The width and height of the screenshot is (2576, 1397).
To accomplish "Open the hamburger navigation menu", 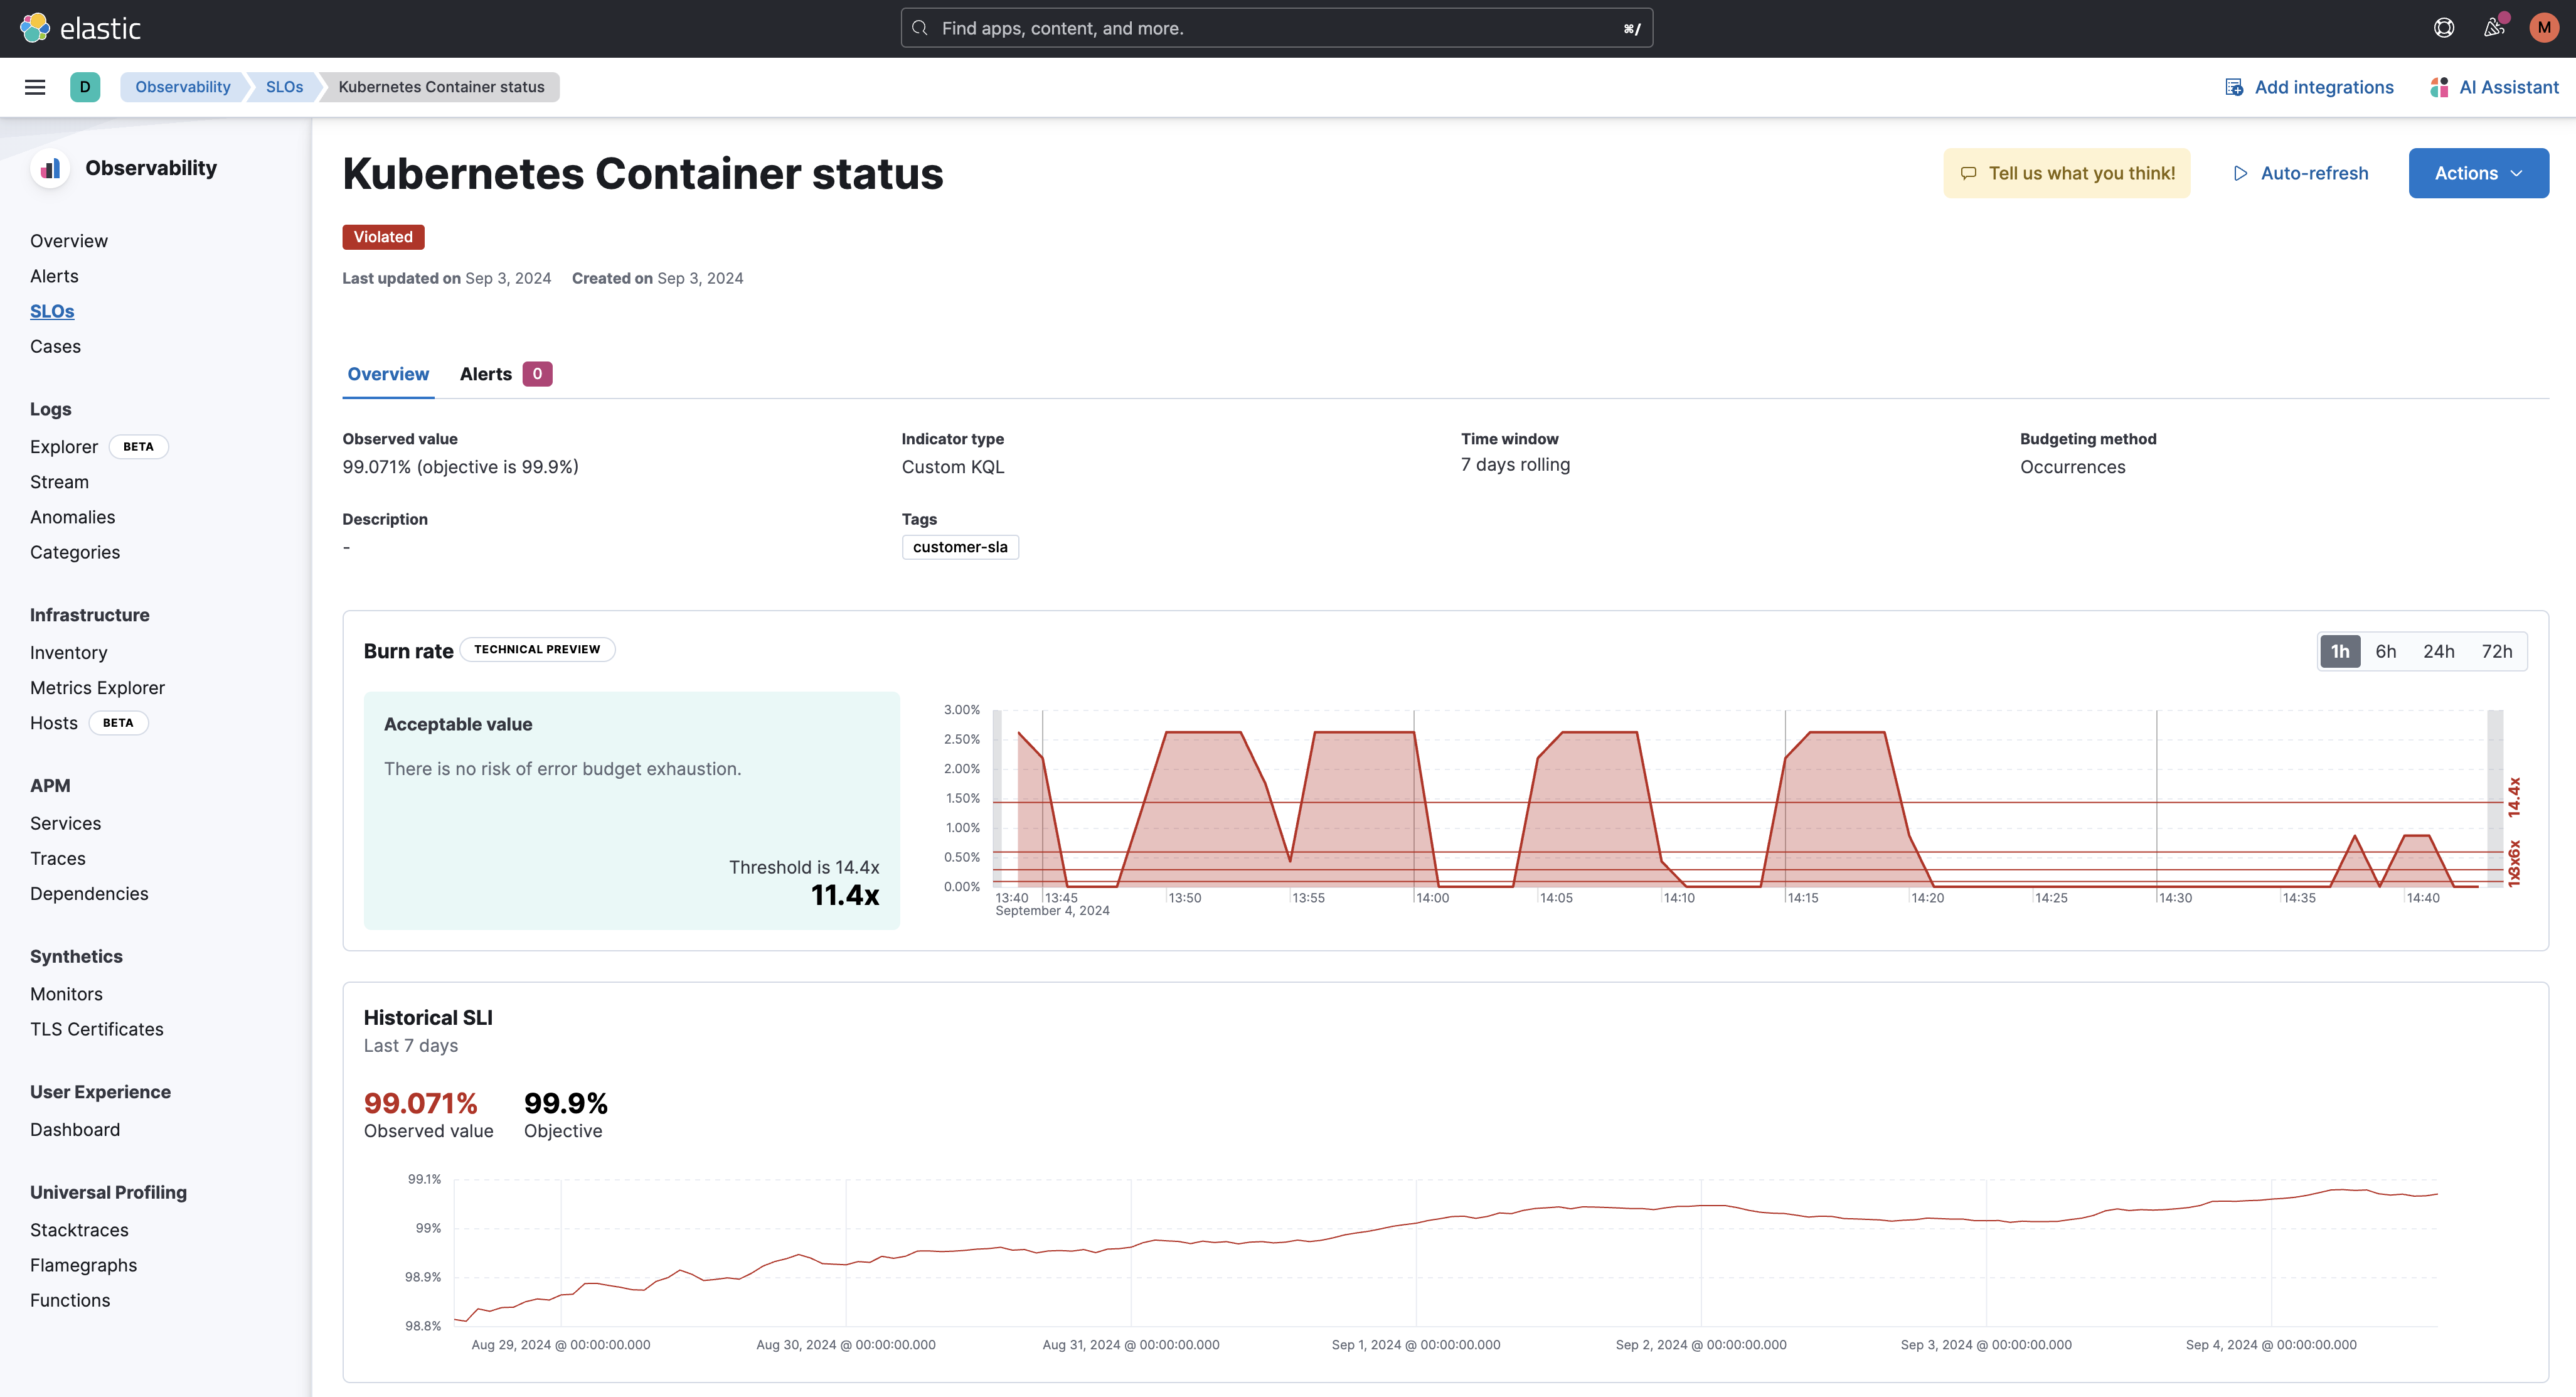I will point(35,87).
